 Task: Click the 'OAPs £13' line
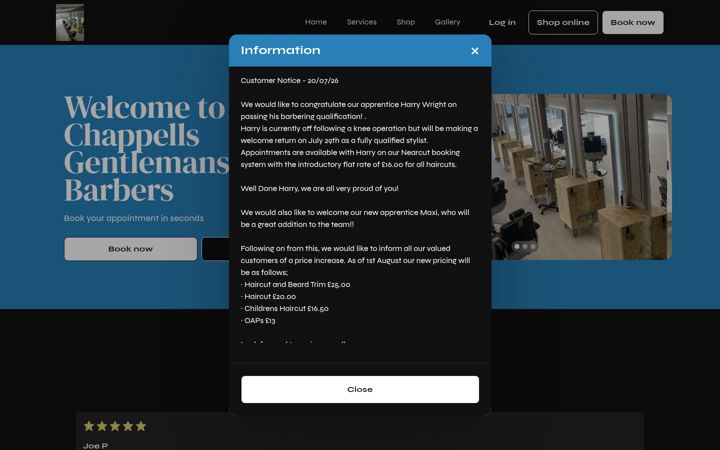[x=258, y=321]
